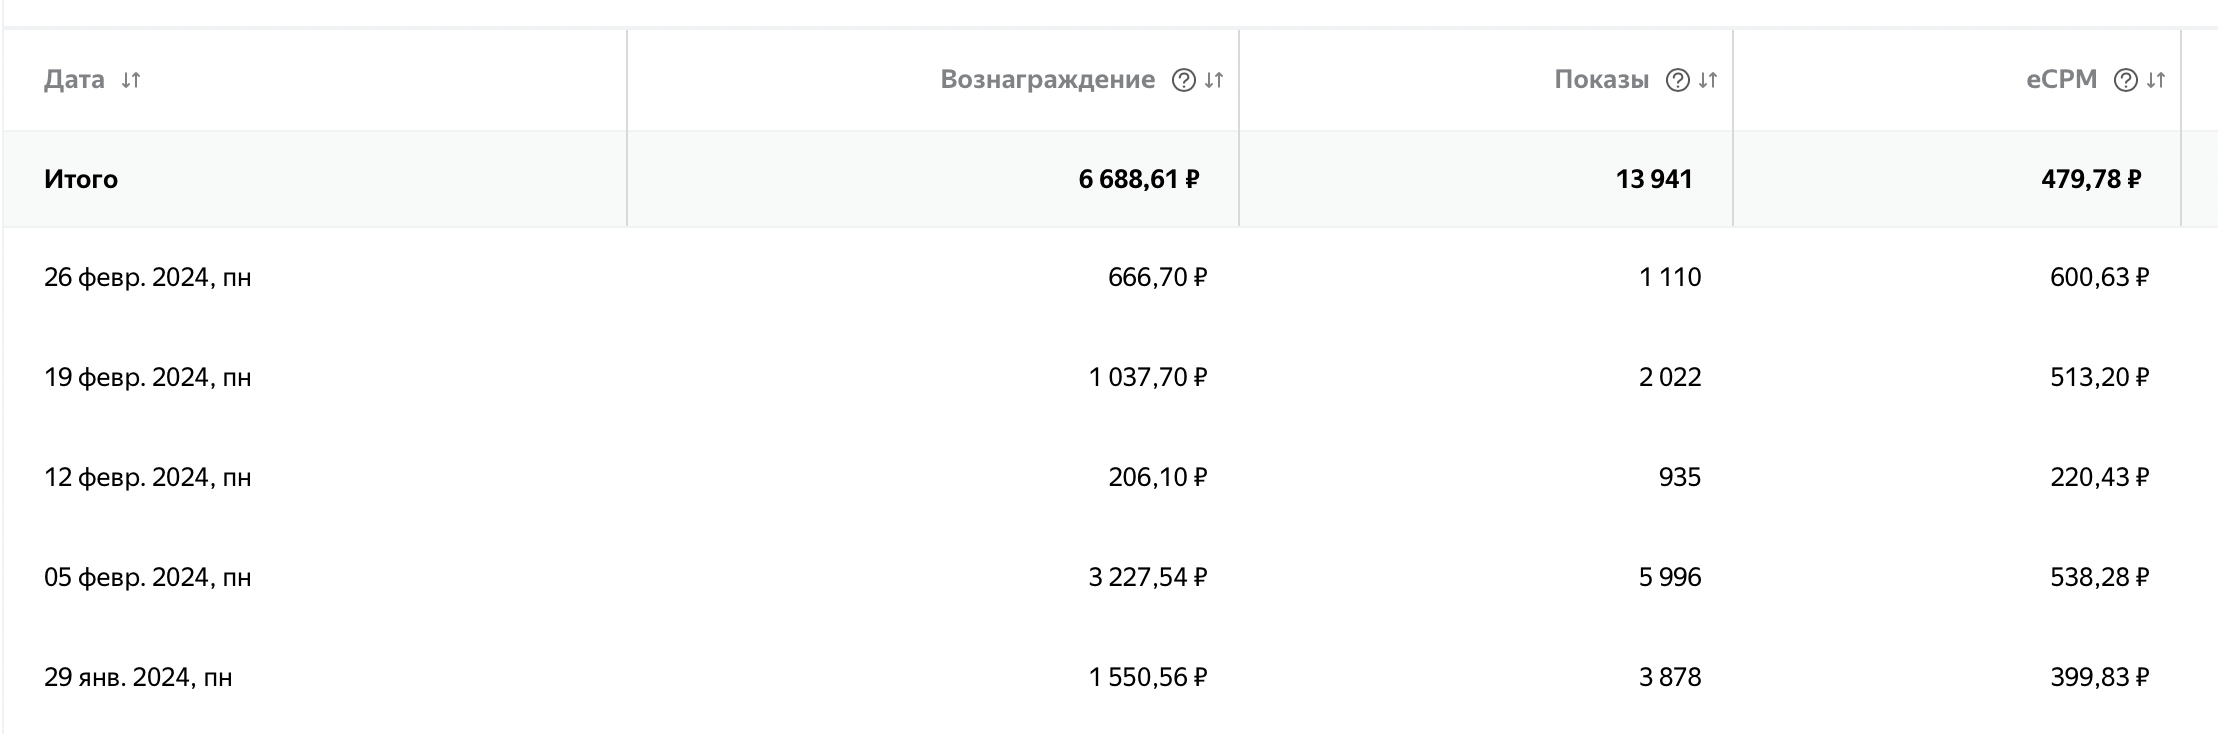Select the 19 февр. 2024 row date

point(147,377)
